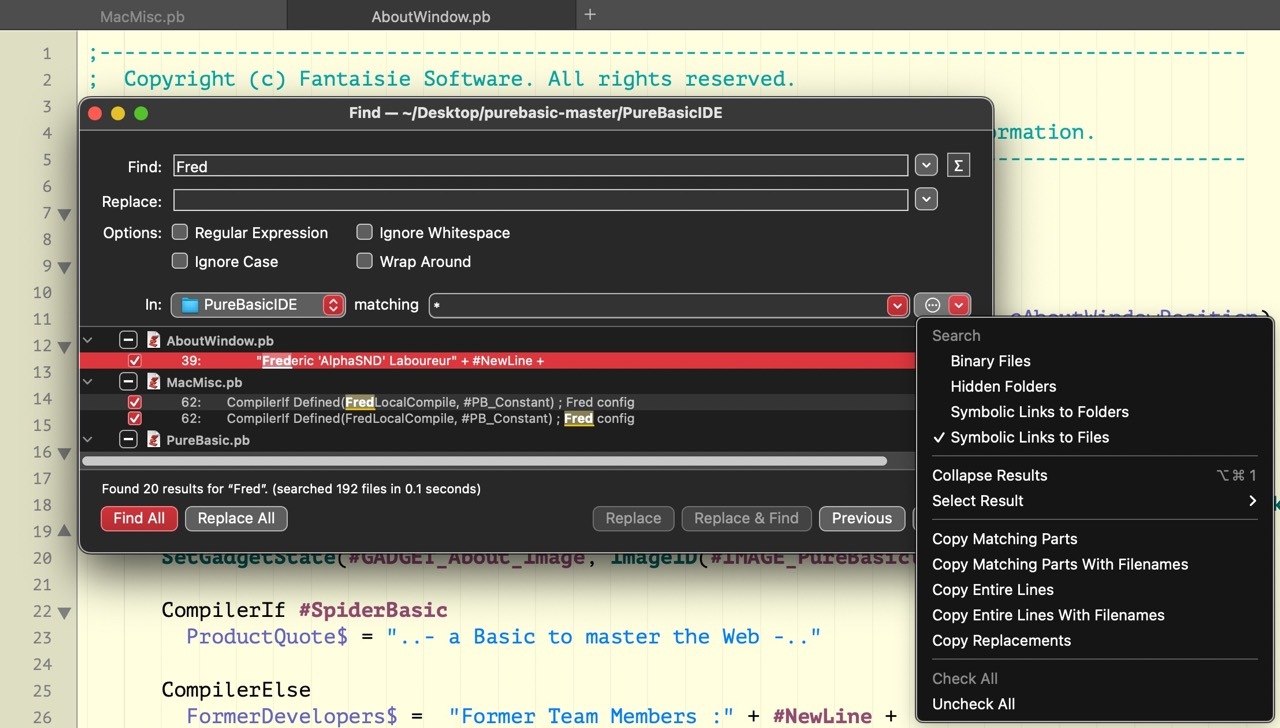Click into the Find field containing Fred
This screenshot has width=1280, height=728.
click(x=540, y=166)
